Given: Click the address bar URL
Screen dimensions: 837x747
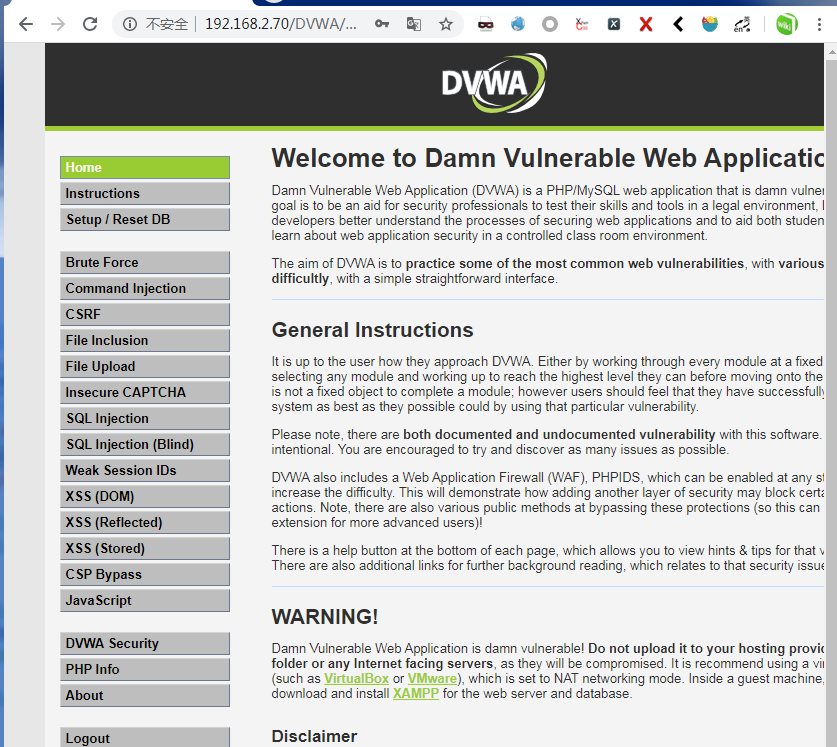Looking at the screenshot, I should coord(281,24).
